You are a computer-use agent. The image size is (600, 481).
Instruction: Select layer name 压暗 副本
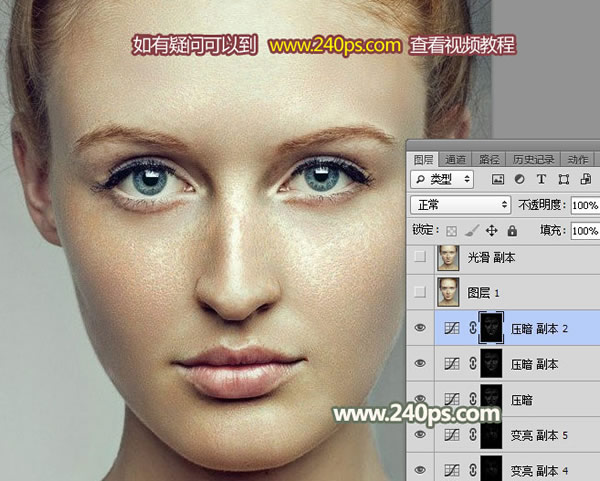click(534, 364)
